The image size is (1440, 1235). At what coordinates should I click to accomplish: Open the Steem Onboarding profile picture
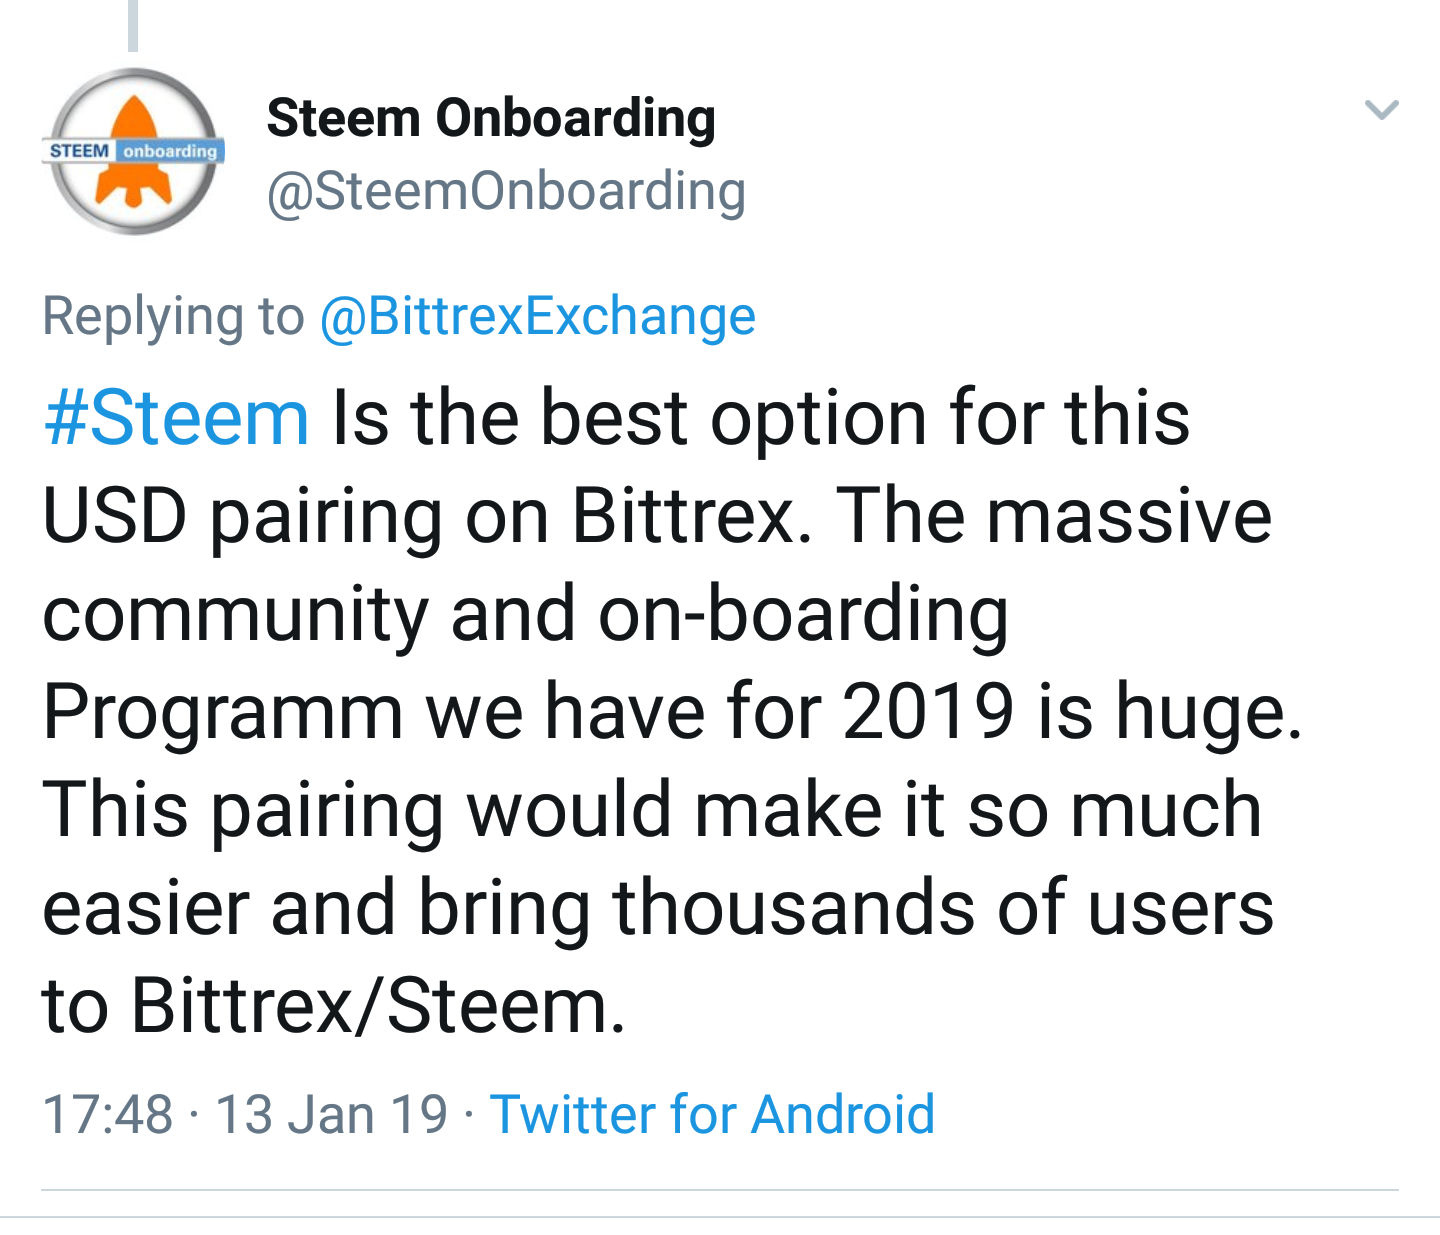coord(133,152)
